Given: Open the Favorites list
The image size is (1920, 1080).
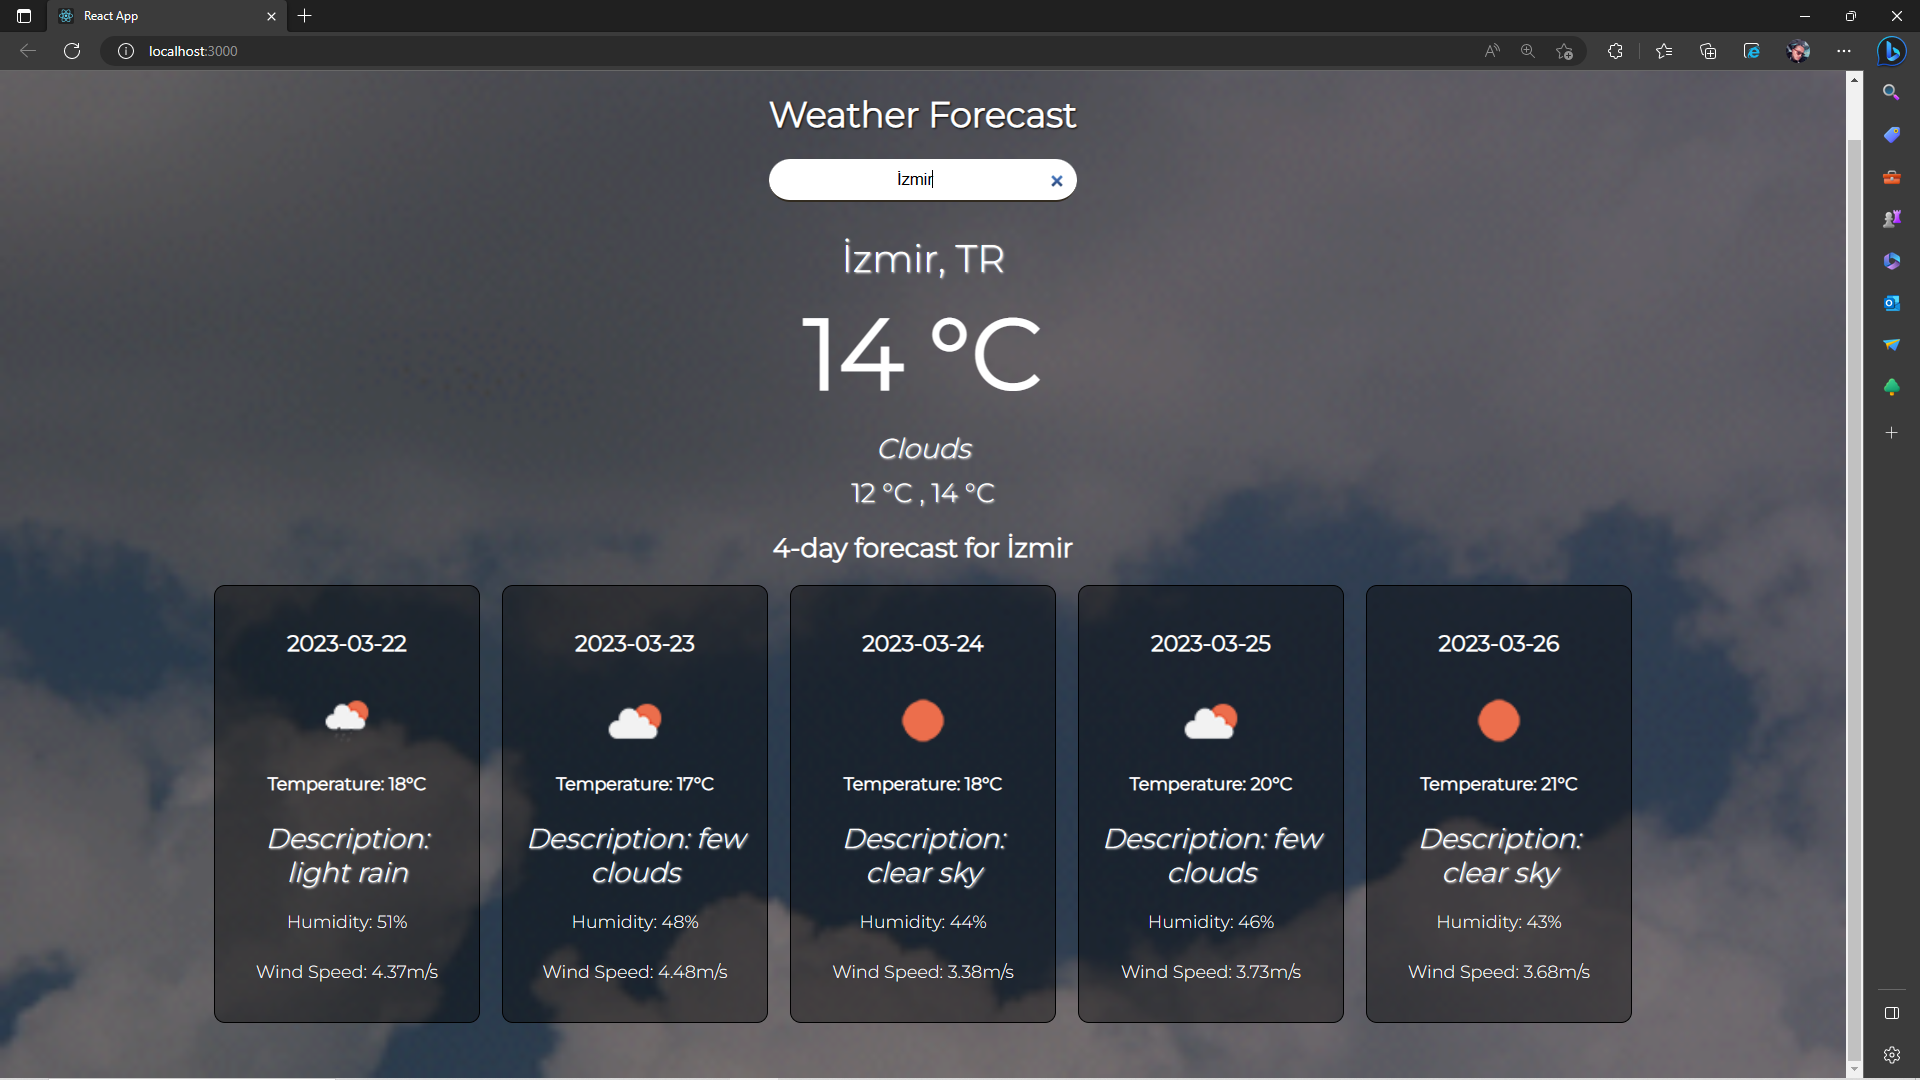Looking at the screenshot, I should [1663, 51].
